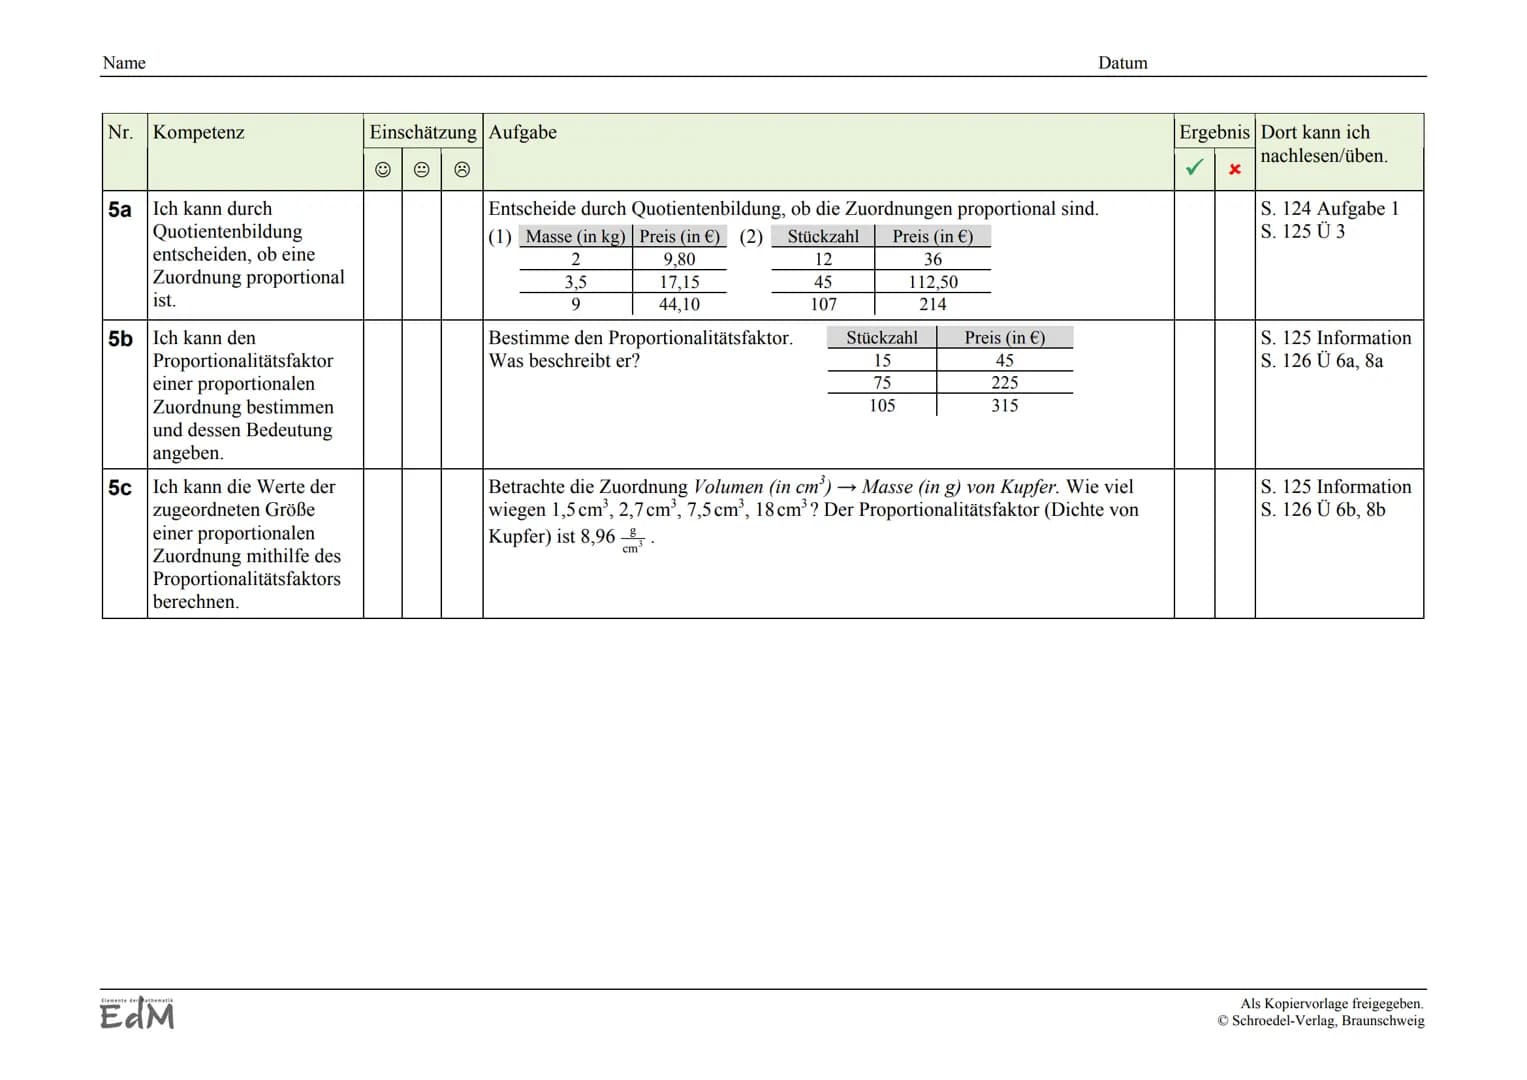Mark the correct result cell for row 5a
Viewport: 1527px width, 1080px height.
(x=1194, y=255)
